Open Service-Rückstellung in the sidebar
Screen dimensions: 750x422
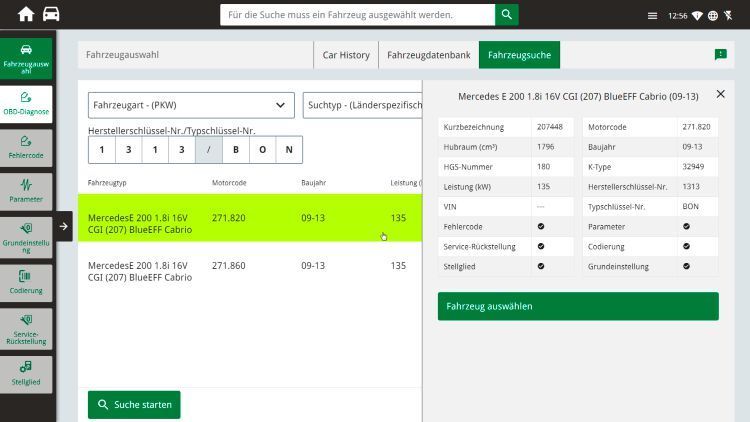tap(26, 329)
